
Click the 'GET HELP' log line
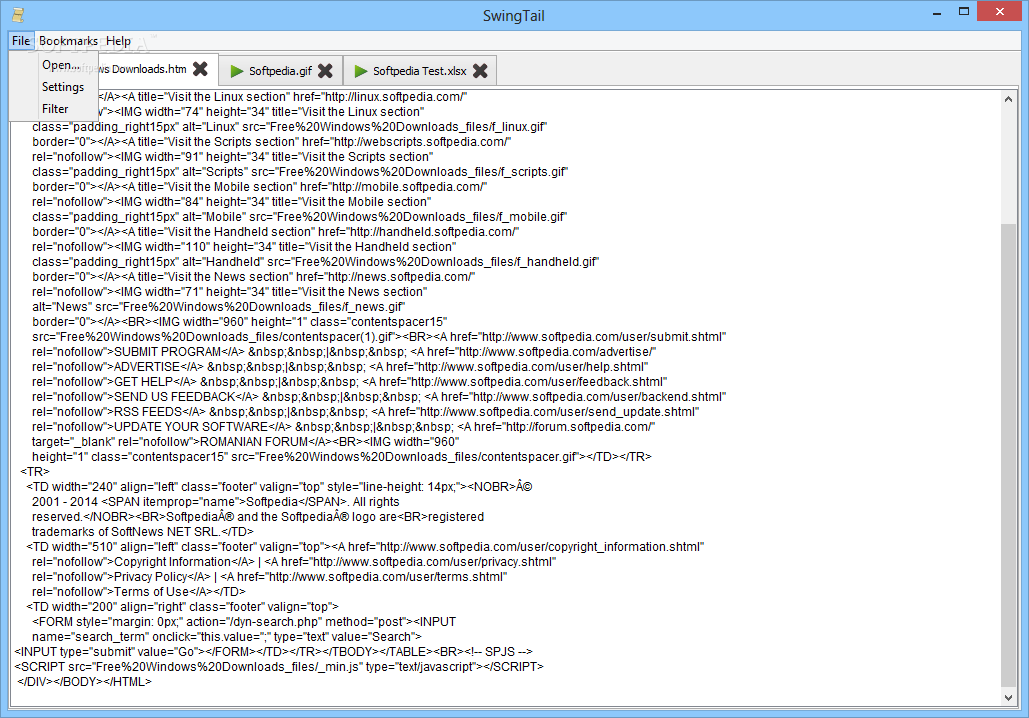(x=349, y=382)
